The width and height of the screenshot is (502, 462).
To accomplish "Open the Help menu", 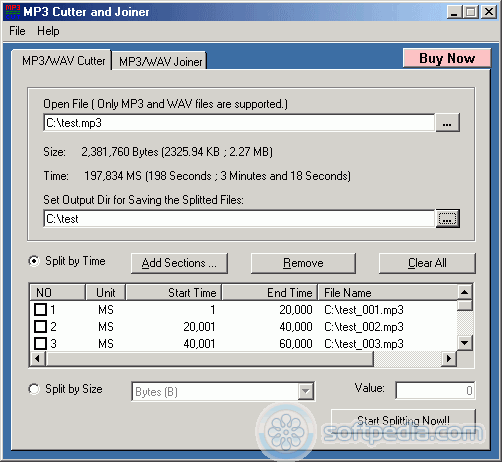I will pos(48,31).
